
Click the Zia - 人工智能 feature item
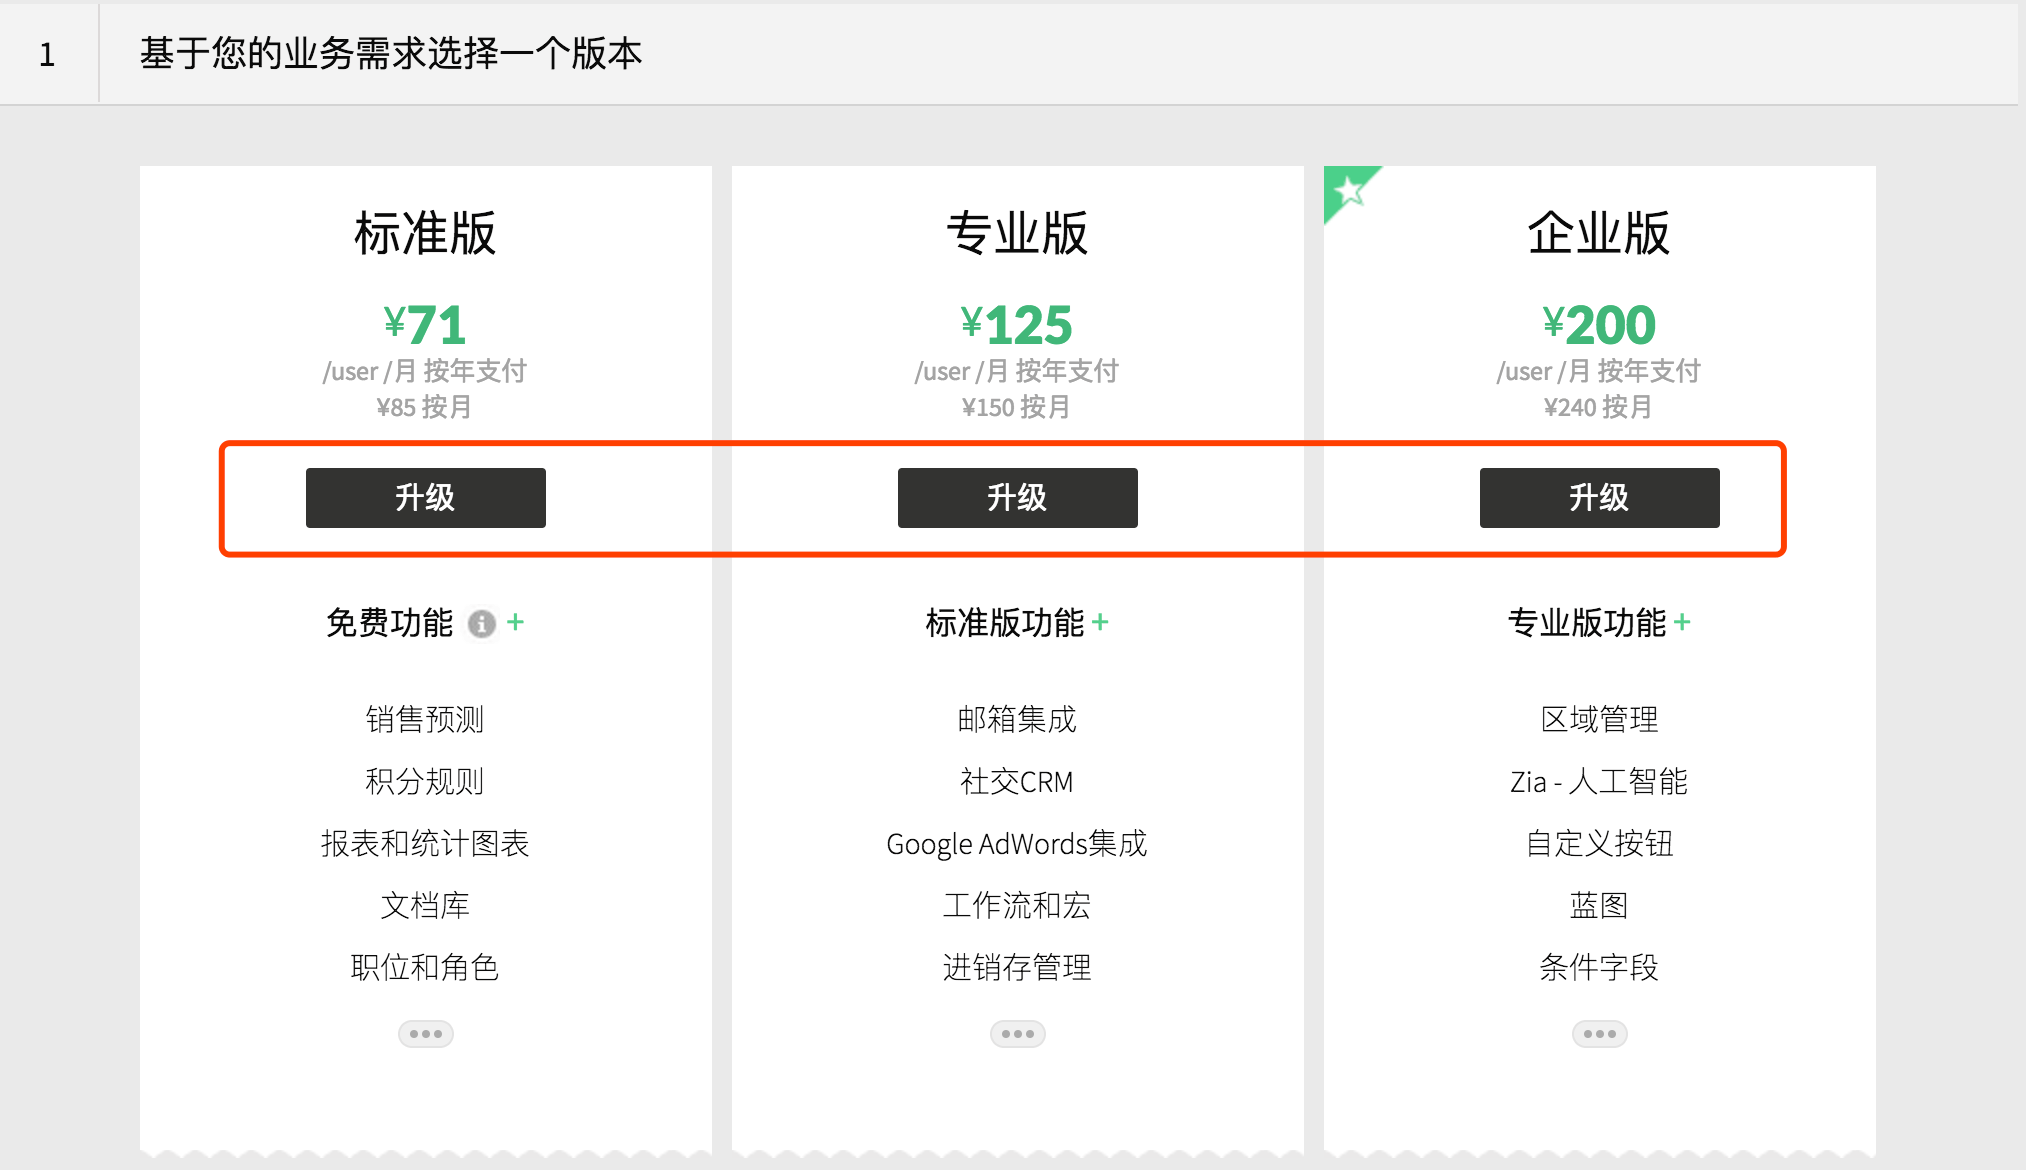click(1599, 781)
